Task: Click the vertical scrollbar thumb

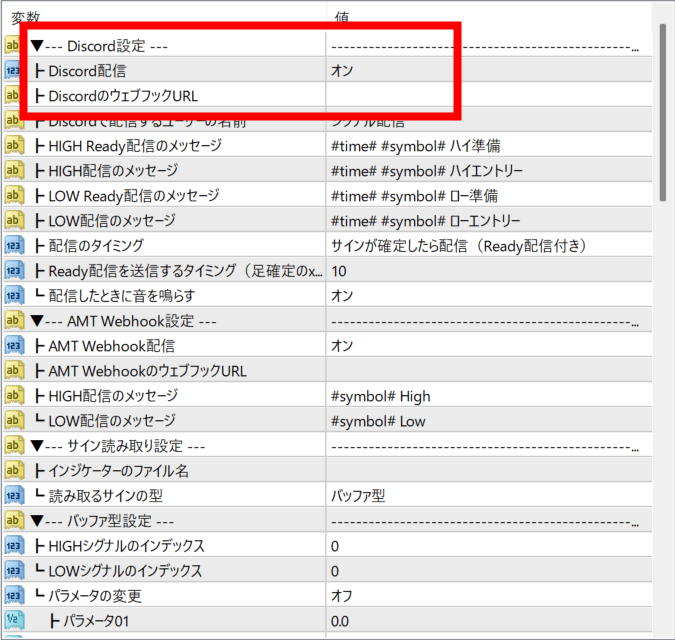Action: click(663, 112)
